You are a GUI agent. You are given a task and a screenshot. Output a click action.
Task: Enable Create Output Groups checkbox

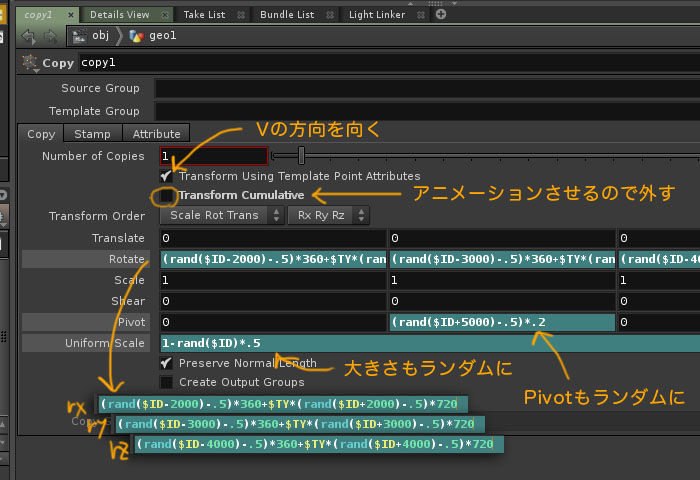(x=167, y=382)
